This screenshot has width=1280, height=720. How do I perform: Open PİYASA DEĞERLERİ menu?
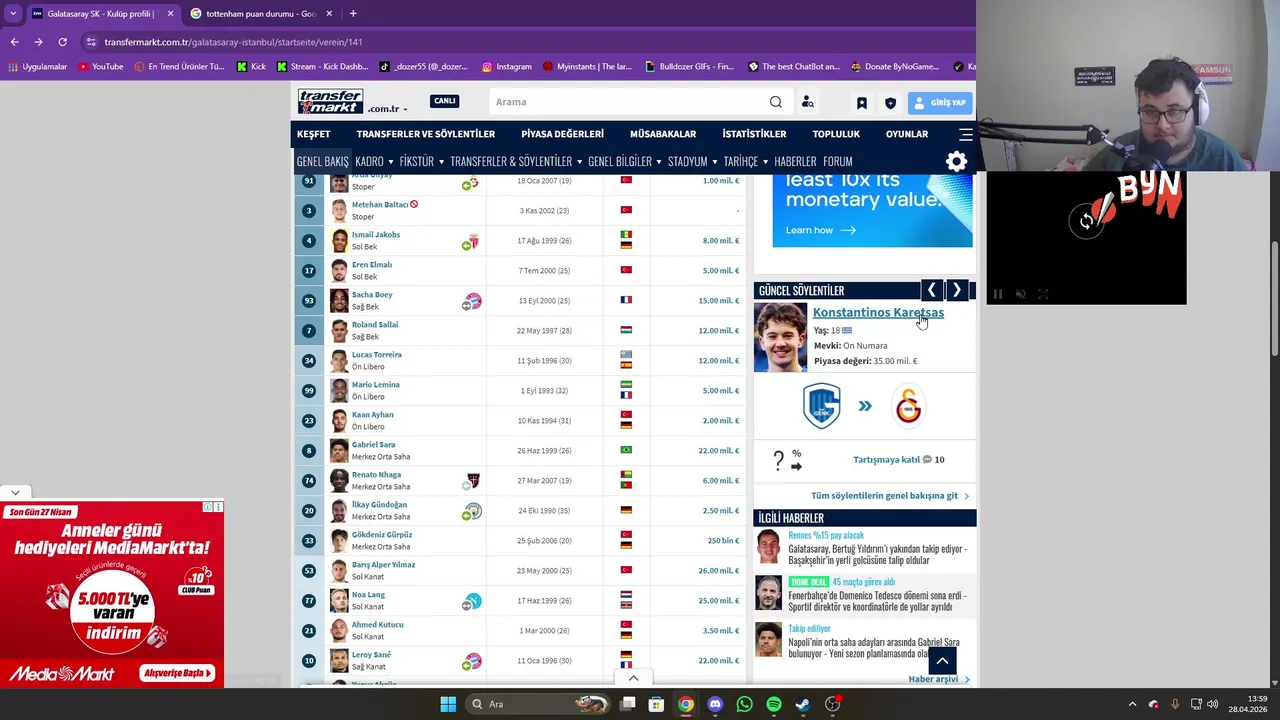[562, 134]
